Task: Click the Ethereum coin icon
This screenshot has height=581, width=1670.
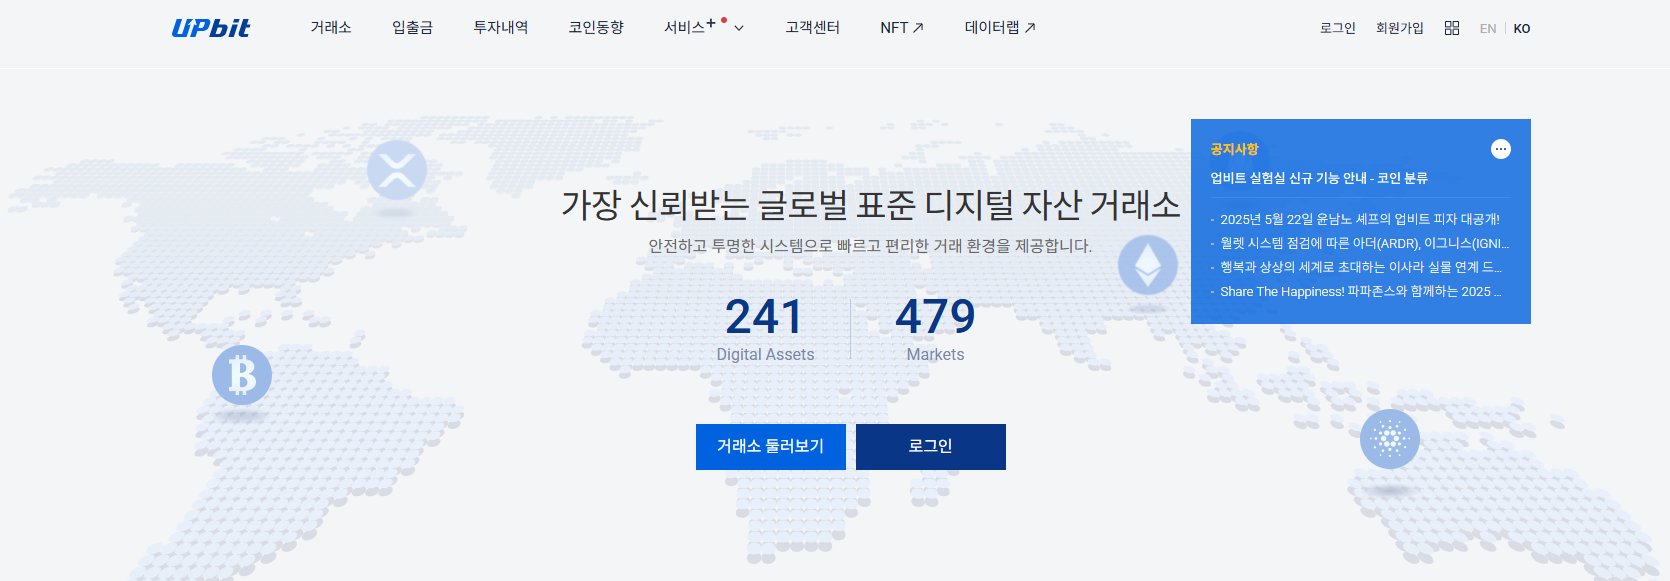Action: 1148,265
